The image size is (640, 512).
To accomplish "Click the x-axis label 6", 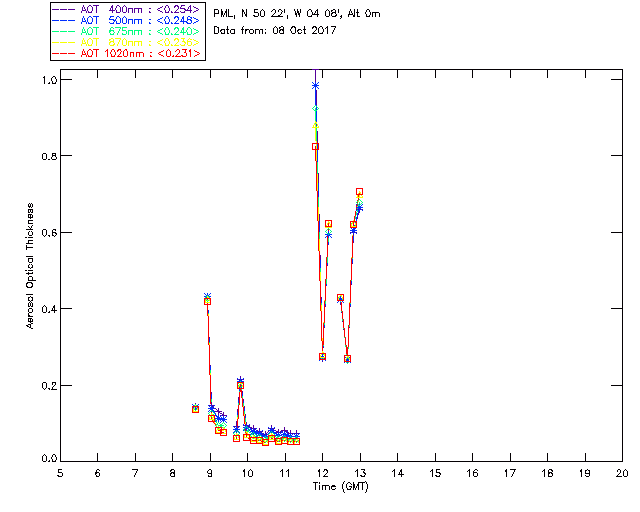I will click(x=98, y=473).
